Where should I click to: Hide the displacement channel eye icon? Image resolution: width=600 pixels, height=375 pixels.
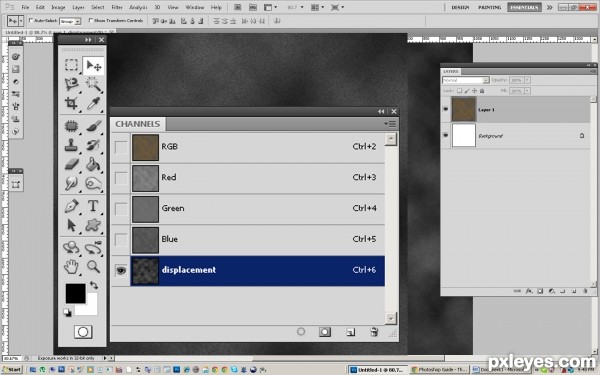coord(121,271)
